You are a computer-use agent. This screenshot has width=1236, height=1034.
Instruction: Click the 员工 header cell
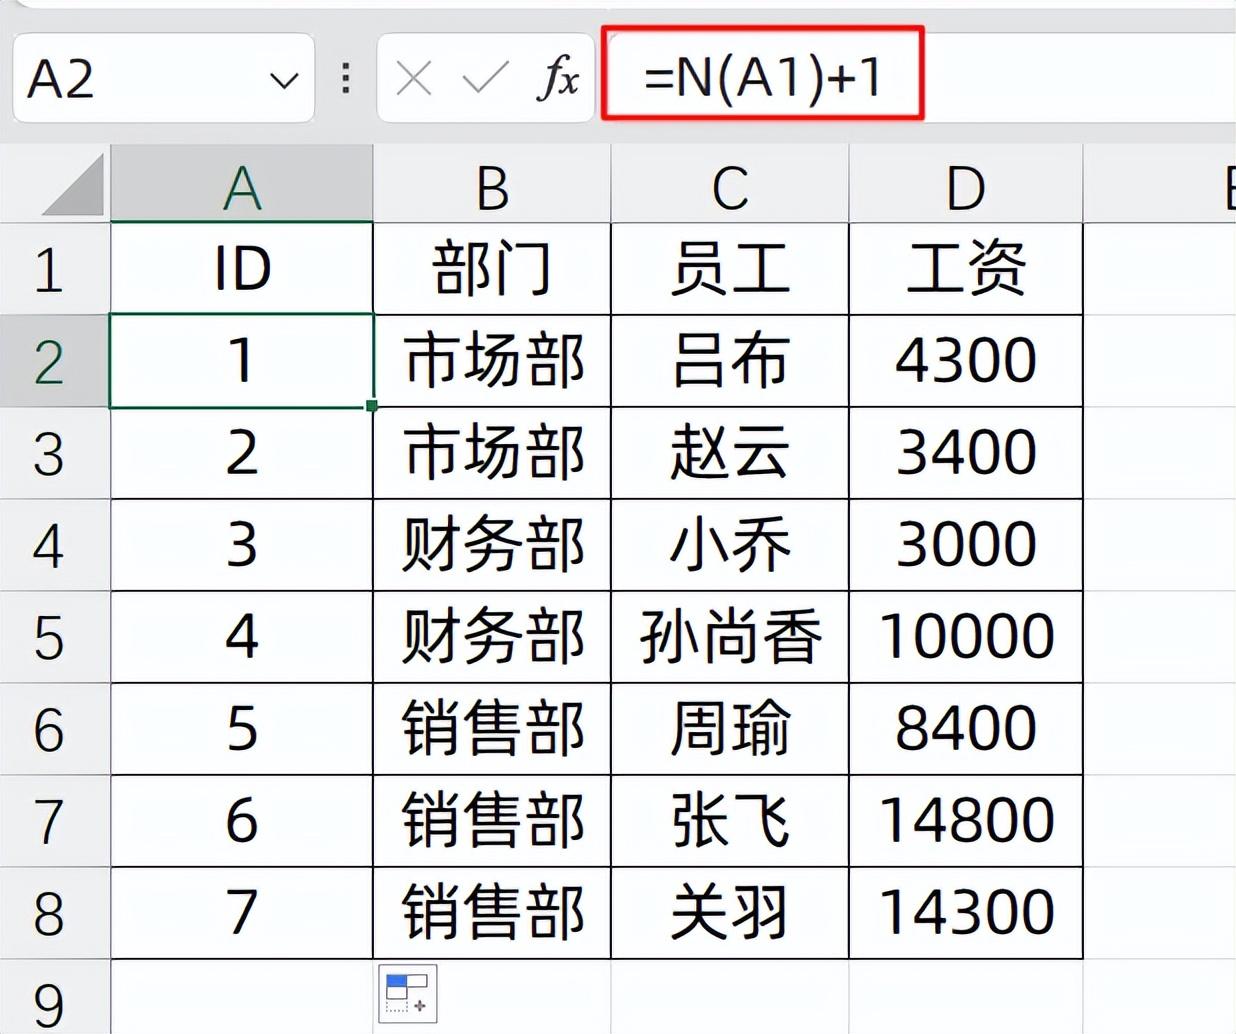730,269
